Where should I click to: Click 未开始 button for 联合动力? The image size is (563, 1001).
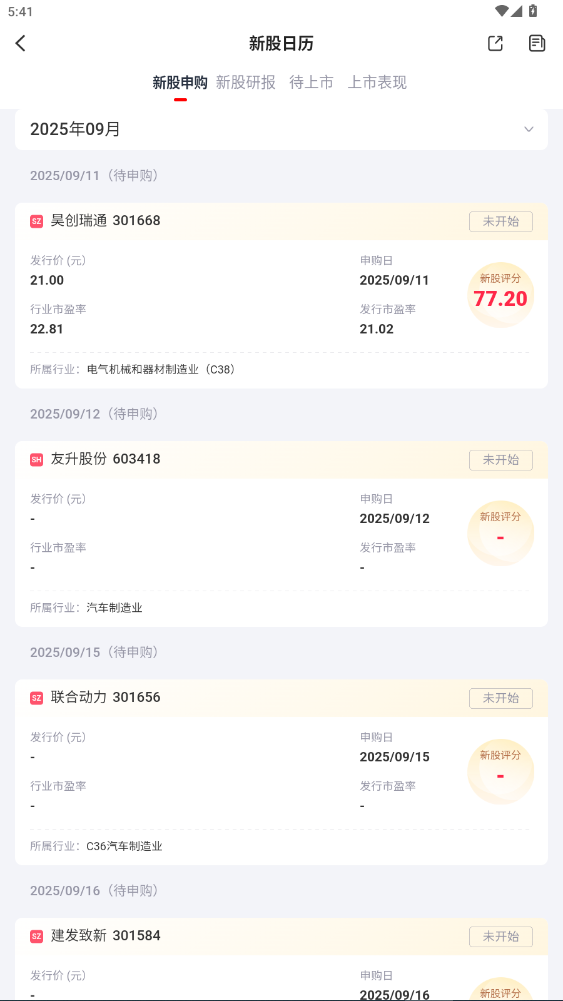(501, 698)
